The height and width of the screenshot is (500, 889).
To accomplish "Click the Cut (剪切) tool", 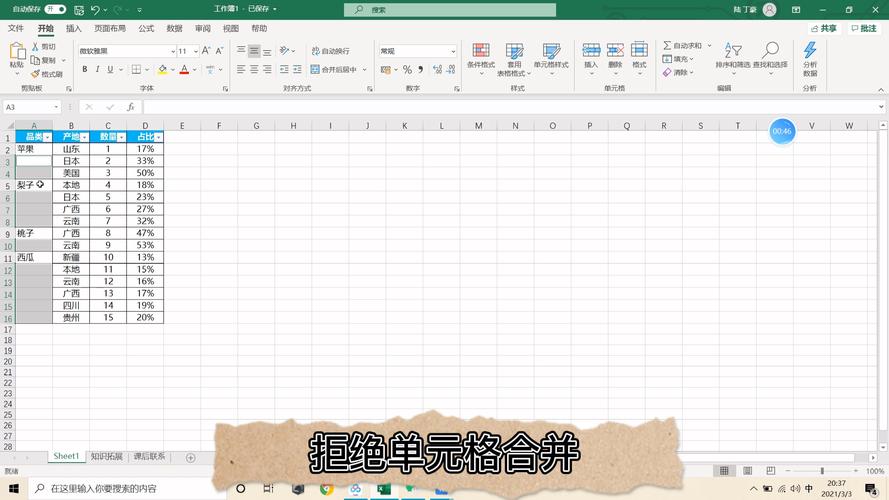I will coord(44,46).
